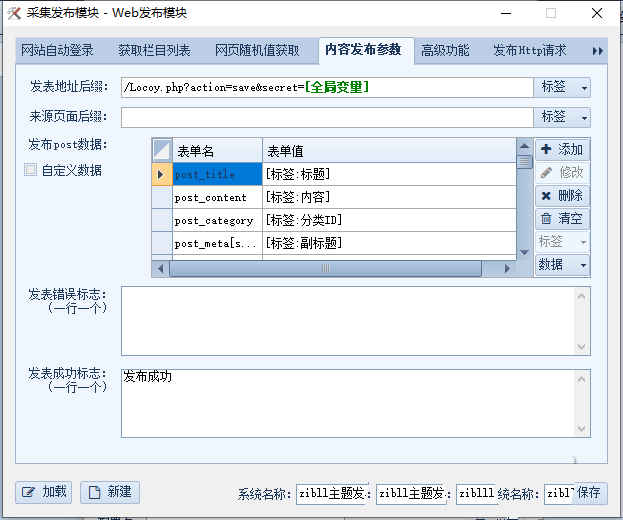
Task: Select the 获取栏目列表 tab
Action: [x=154, y=50]
